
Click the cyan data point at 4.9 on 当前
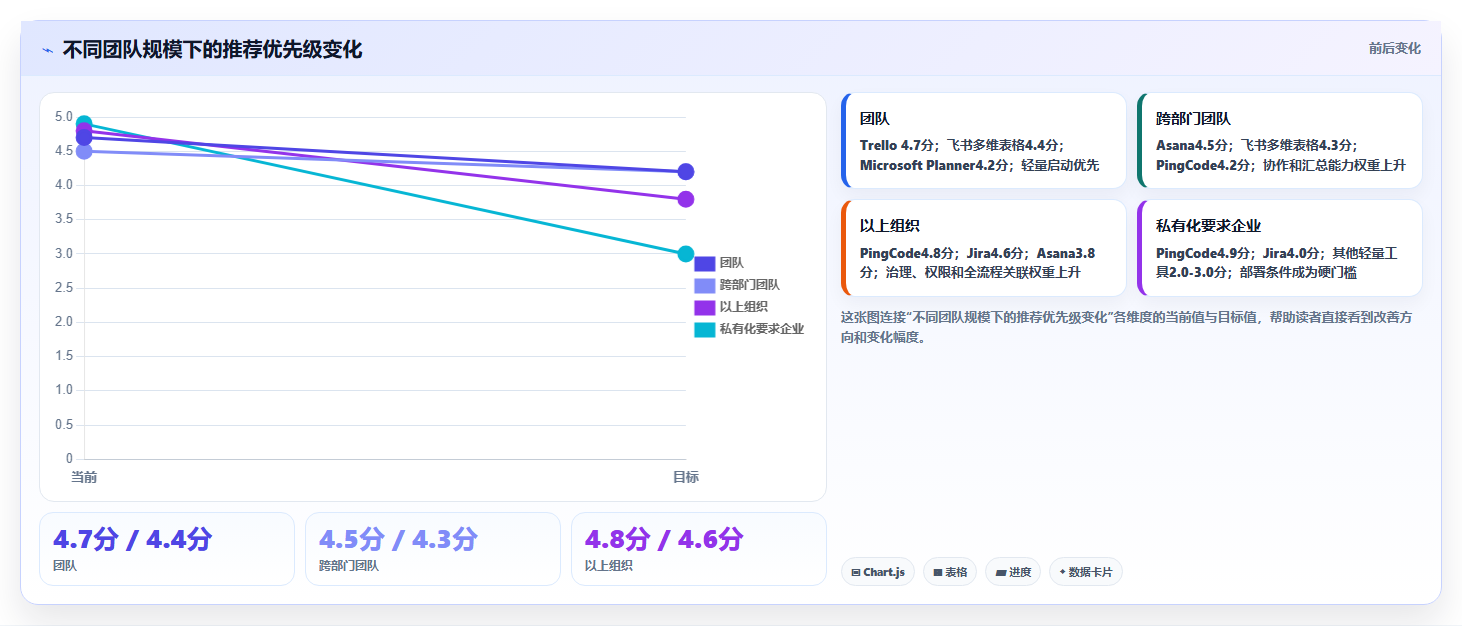point(84,124)
